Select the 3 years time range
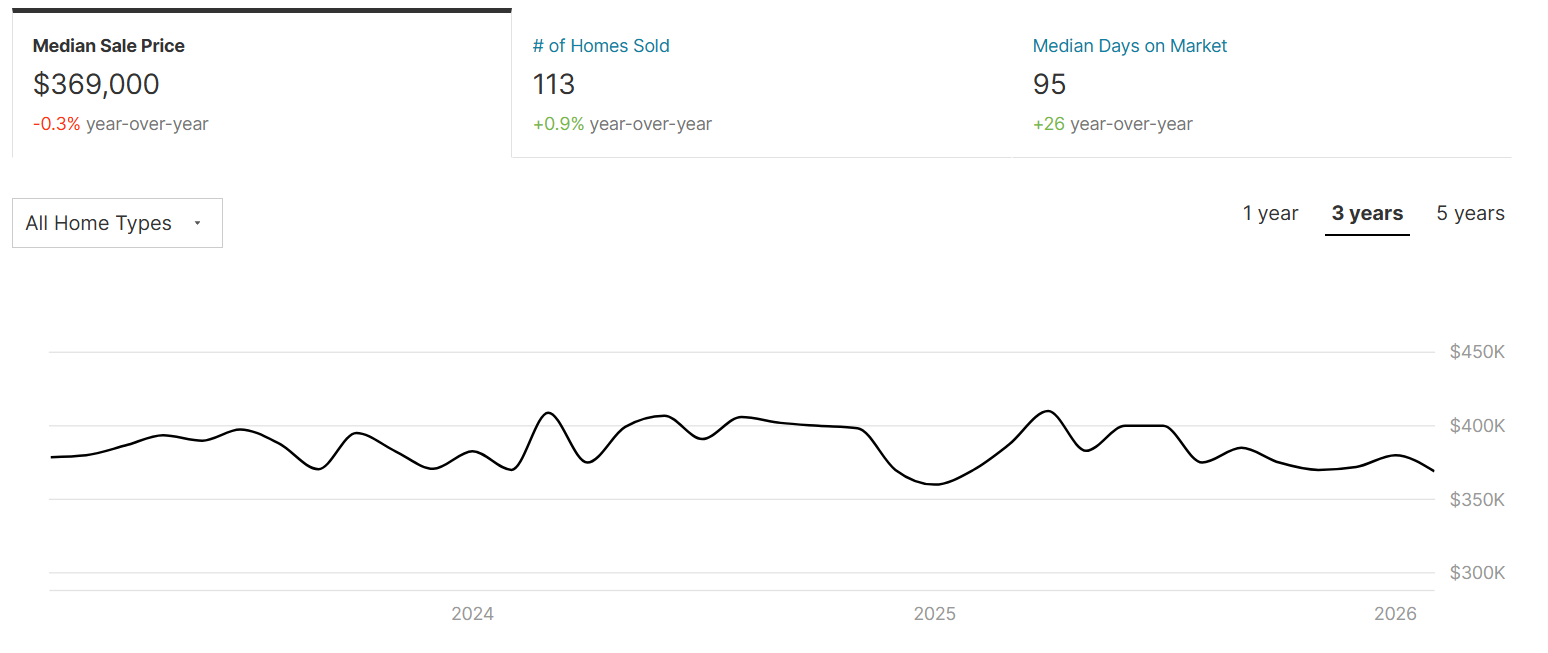Viewport: 1548px width, 653px height. [1367, 213]
